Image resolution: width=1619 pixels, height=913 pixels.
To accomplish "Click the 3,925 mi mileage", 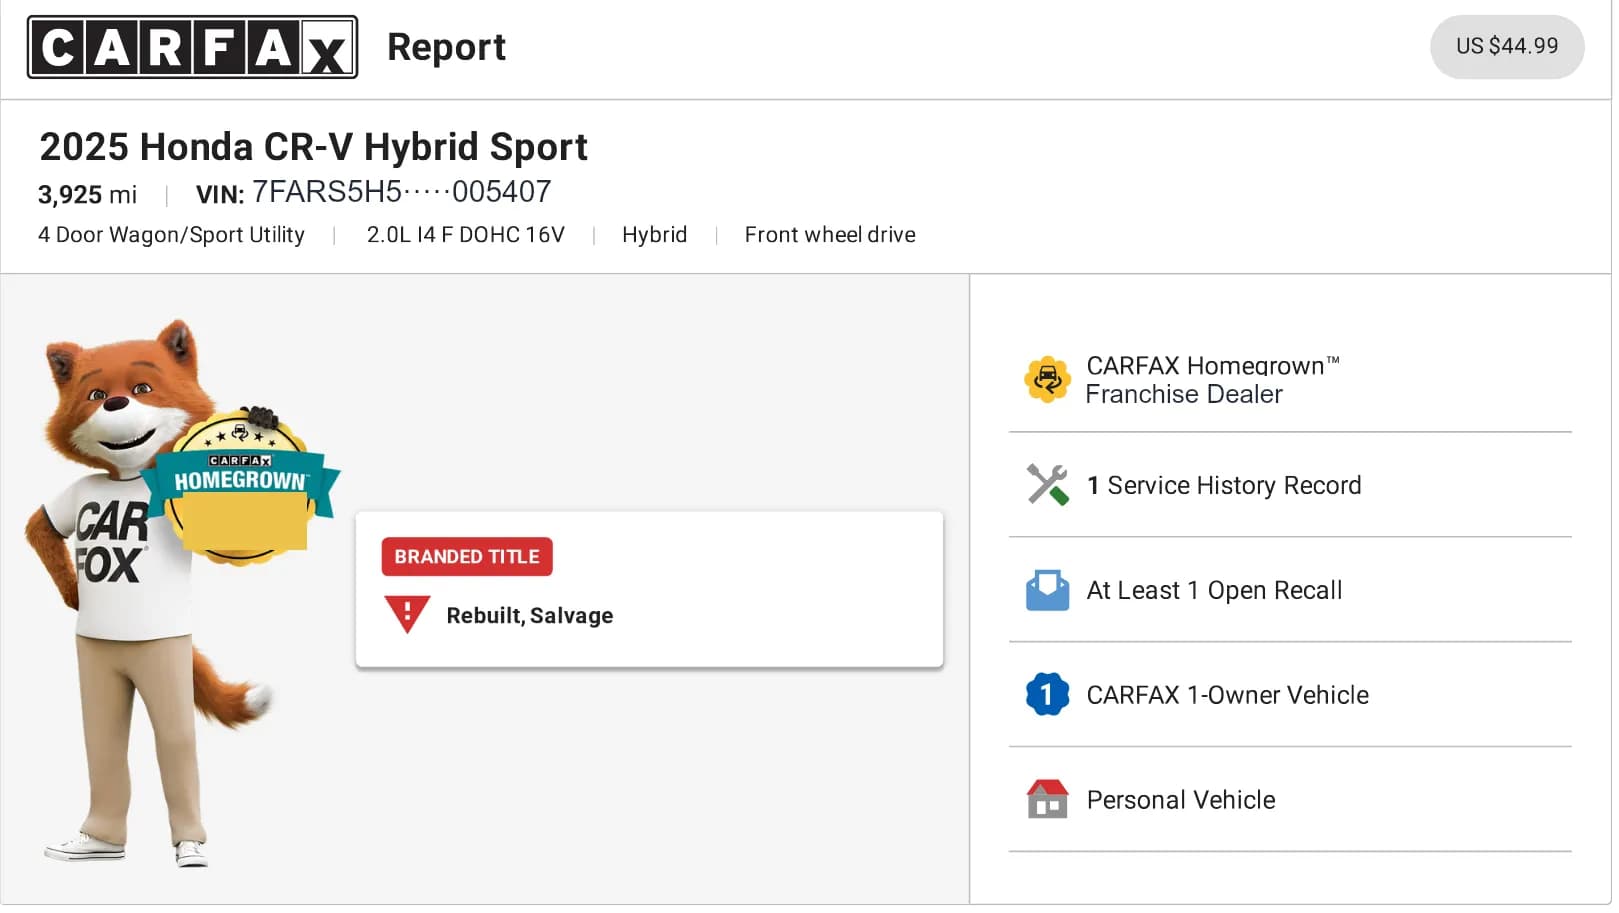I will (x=87, y=194).
